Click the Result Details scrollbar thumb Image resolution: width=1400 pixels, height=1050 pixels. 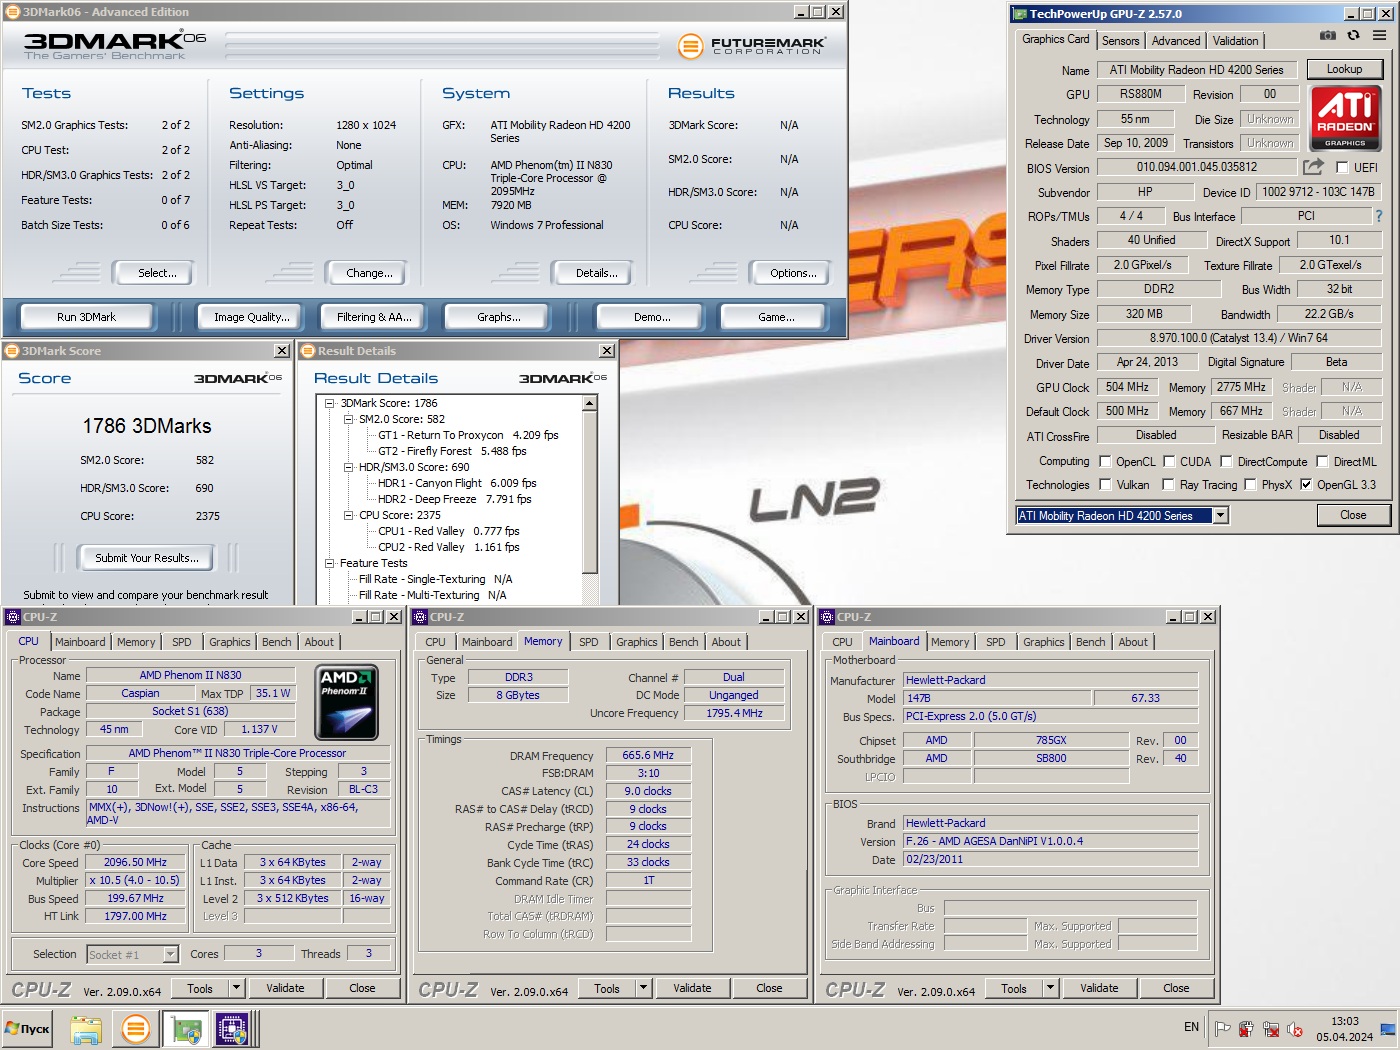click(x=589, y=493)
